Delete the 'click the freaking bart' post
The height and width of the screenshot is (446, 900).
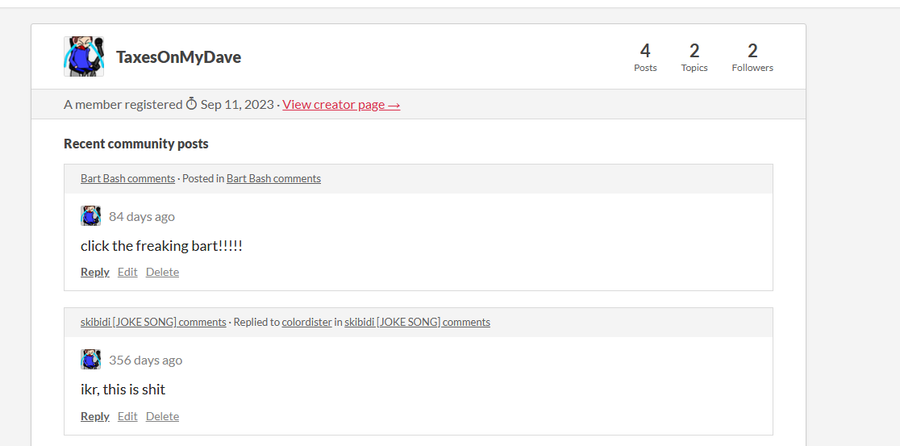(x=162, y=272)
